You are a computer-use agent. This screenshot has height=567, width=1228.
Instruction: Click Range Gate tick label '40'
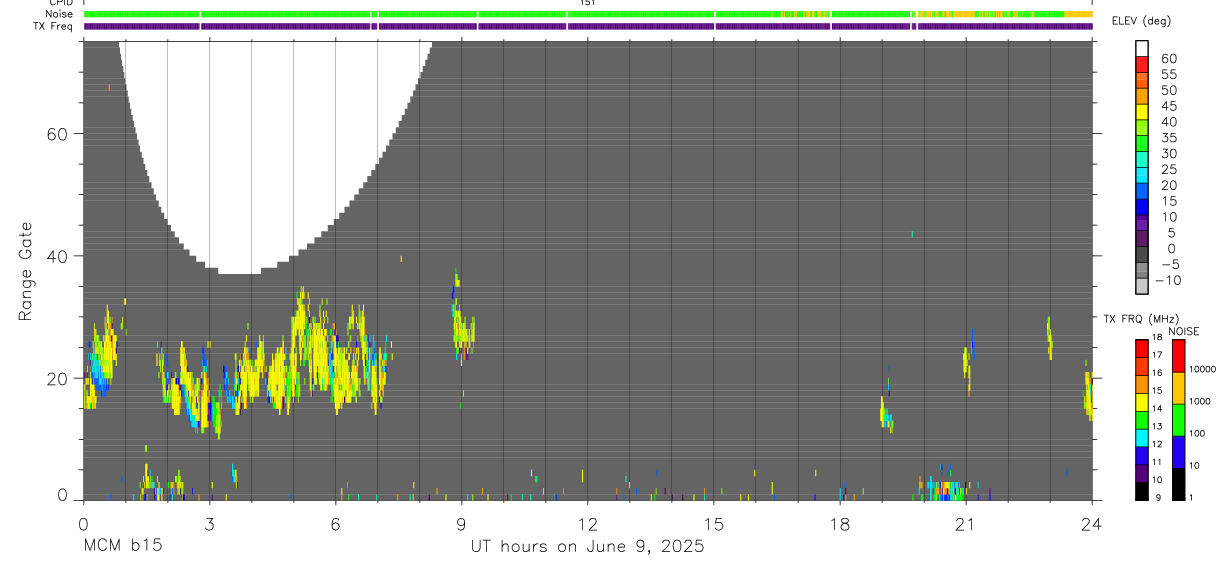tap(56, 256)
